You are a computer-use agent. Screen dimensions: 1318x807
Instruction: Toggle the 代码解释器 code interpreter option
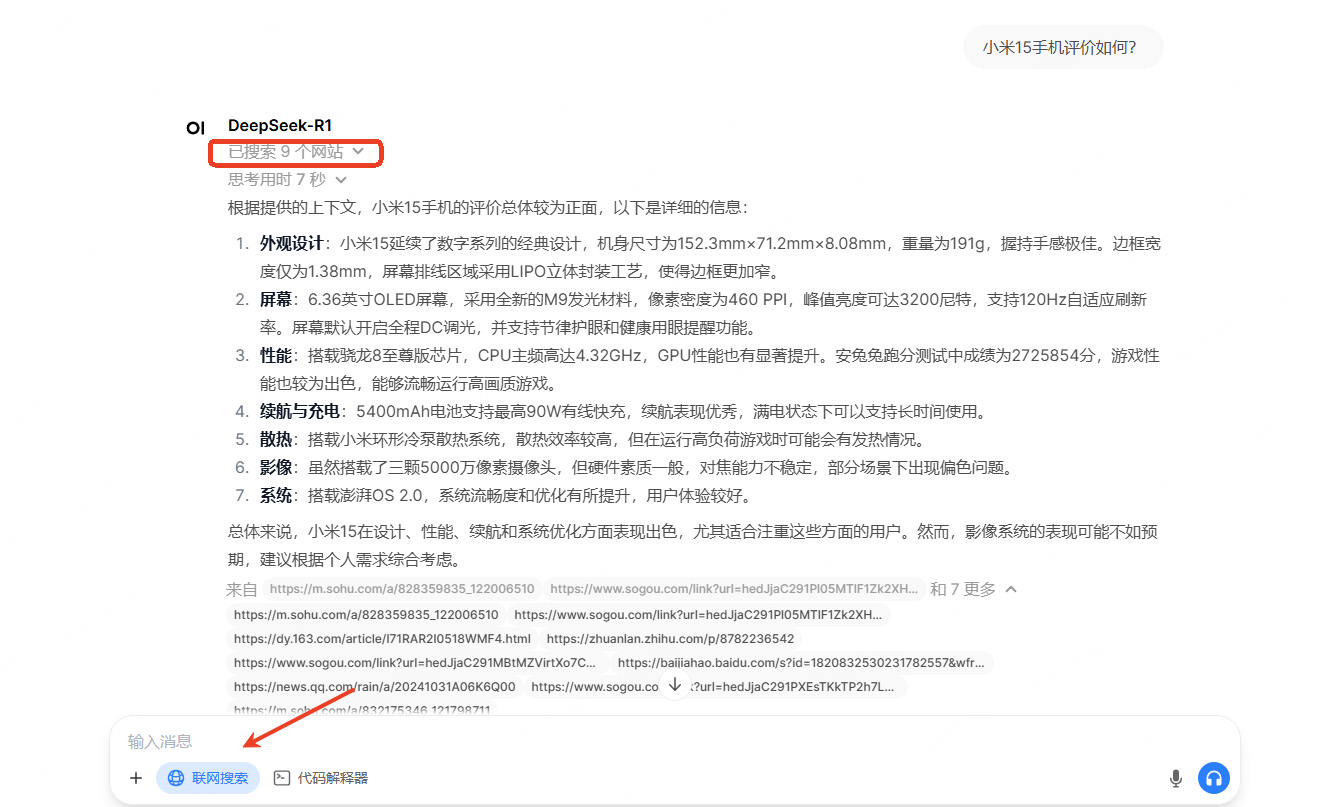[x=321, y=778]
